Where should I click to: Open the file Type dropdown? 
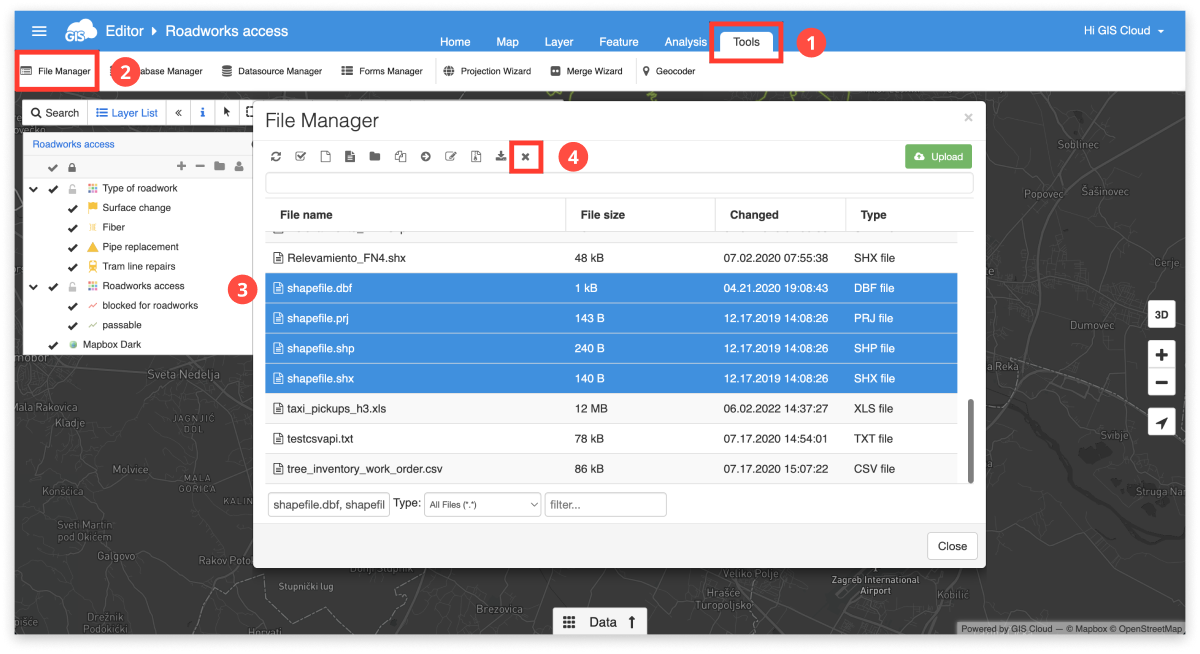coord(482,504)
